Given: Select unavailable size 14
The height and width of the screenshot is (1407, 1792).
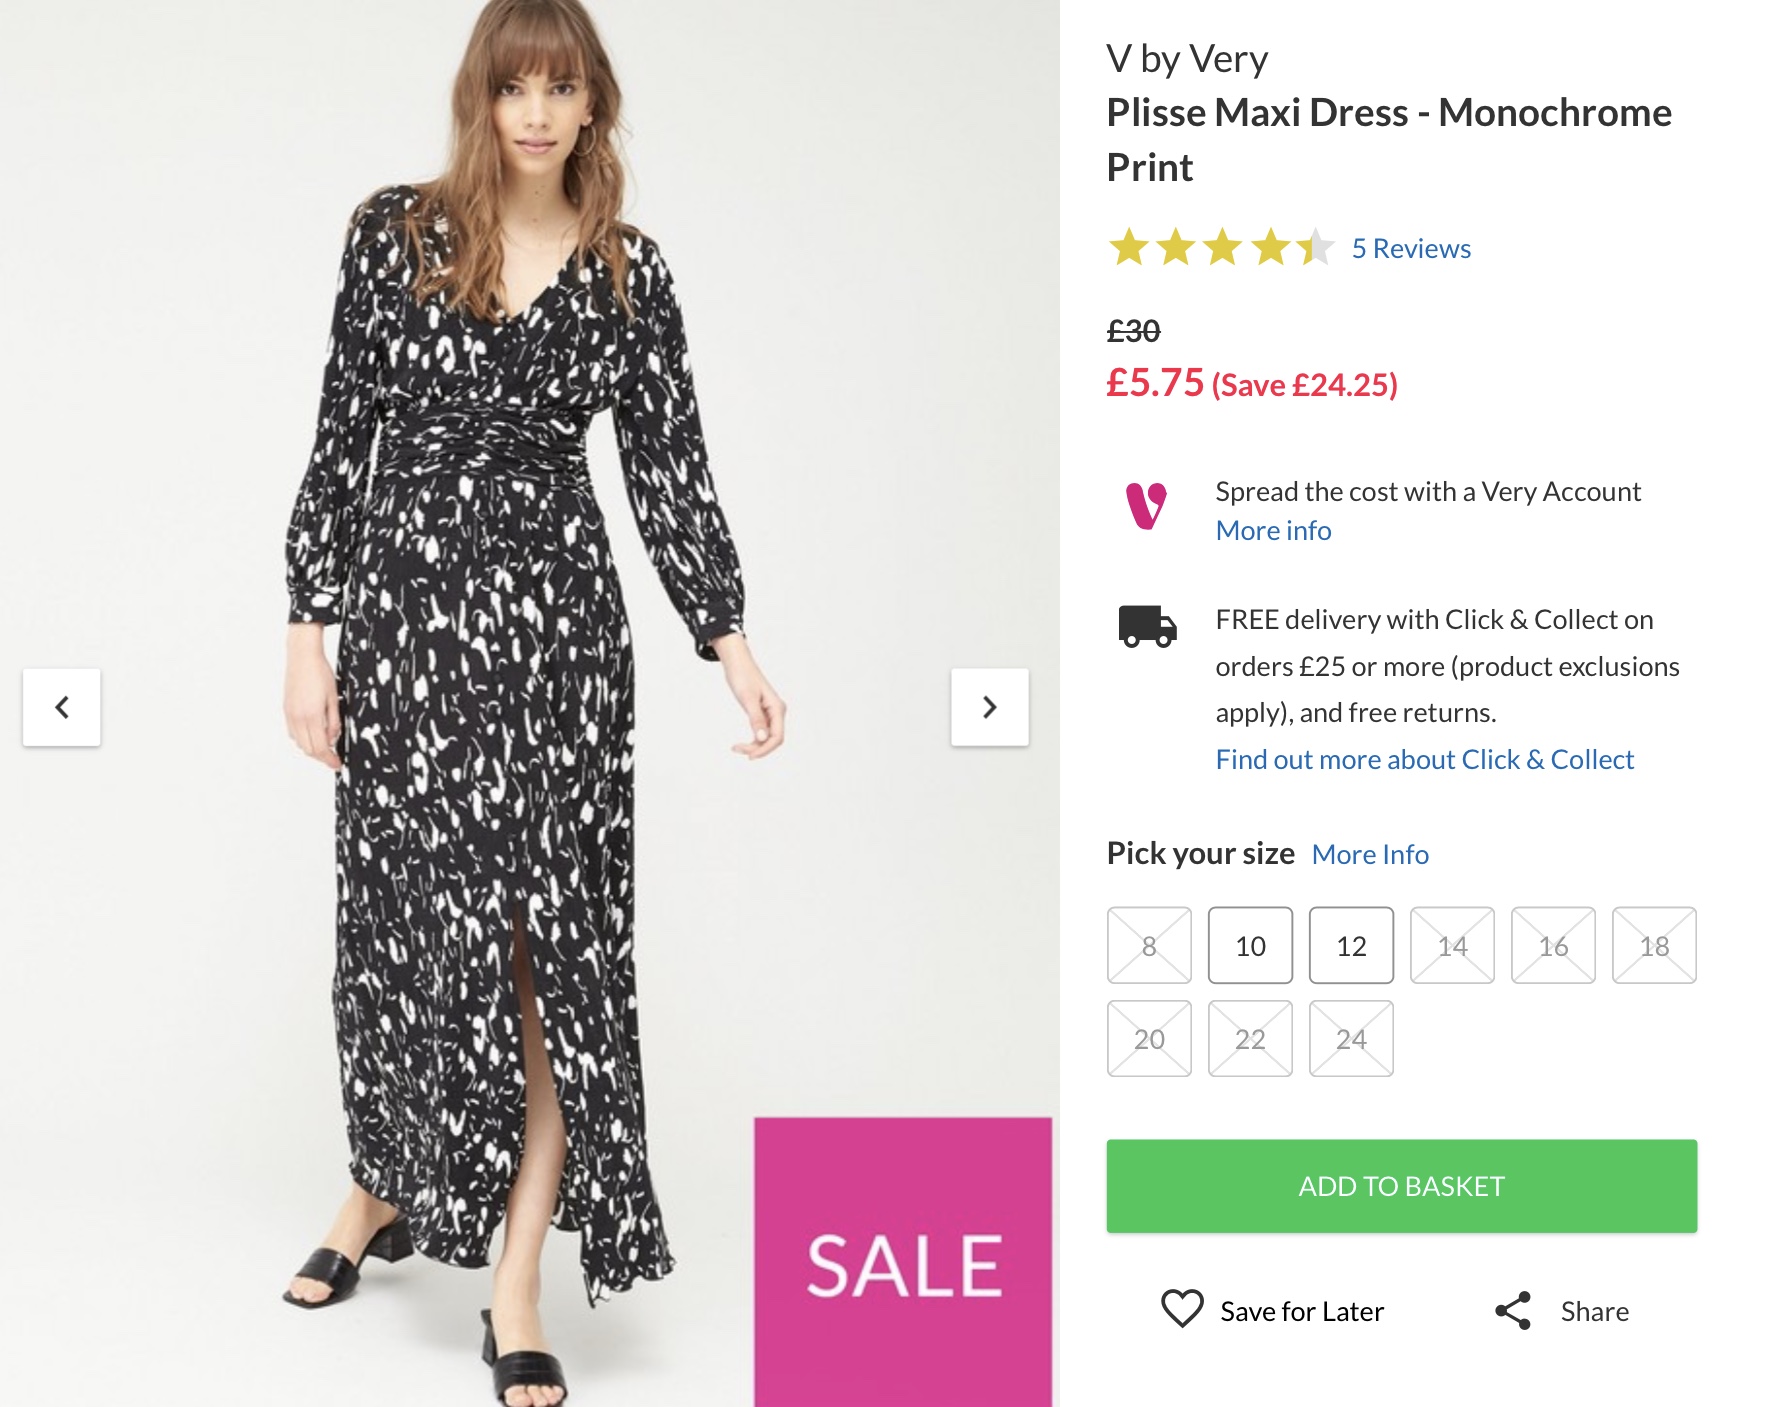Looking at the screenshot, I should point(1452,945).
